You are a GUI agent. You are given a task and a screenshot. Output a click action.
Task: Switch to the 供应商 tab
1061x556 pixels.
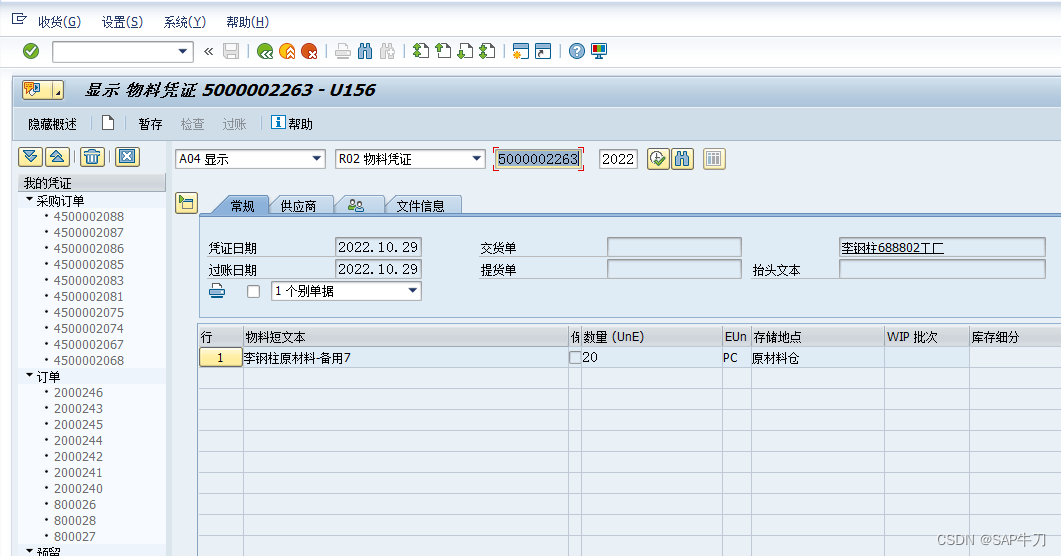(x=298, y=206)
